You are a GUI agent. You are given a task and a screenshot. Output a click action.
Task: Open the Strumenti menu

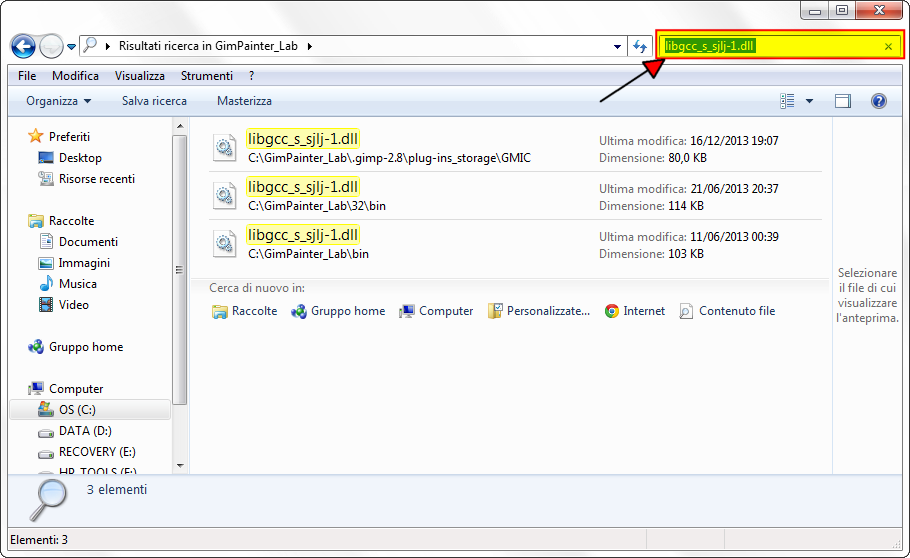point(207,76)
